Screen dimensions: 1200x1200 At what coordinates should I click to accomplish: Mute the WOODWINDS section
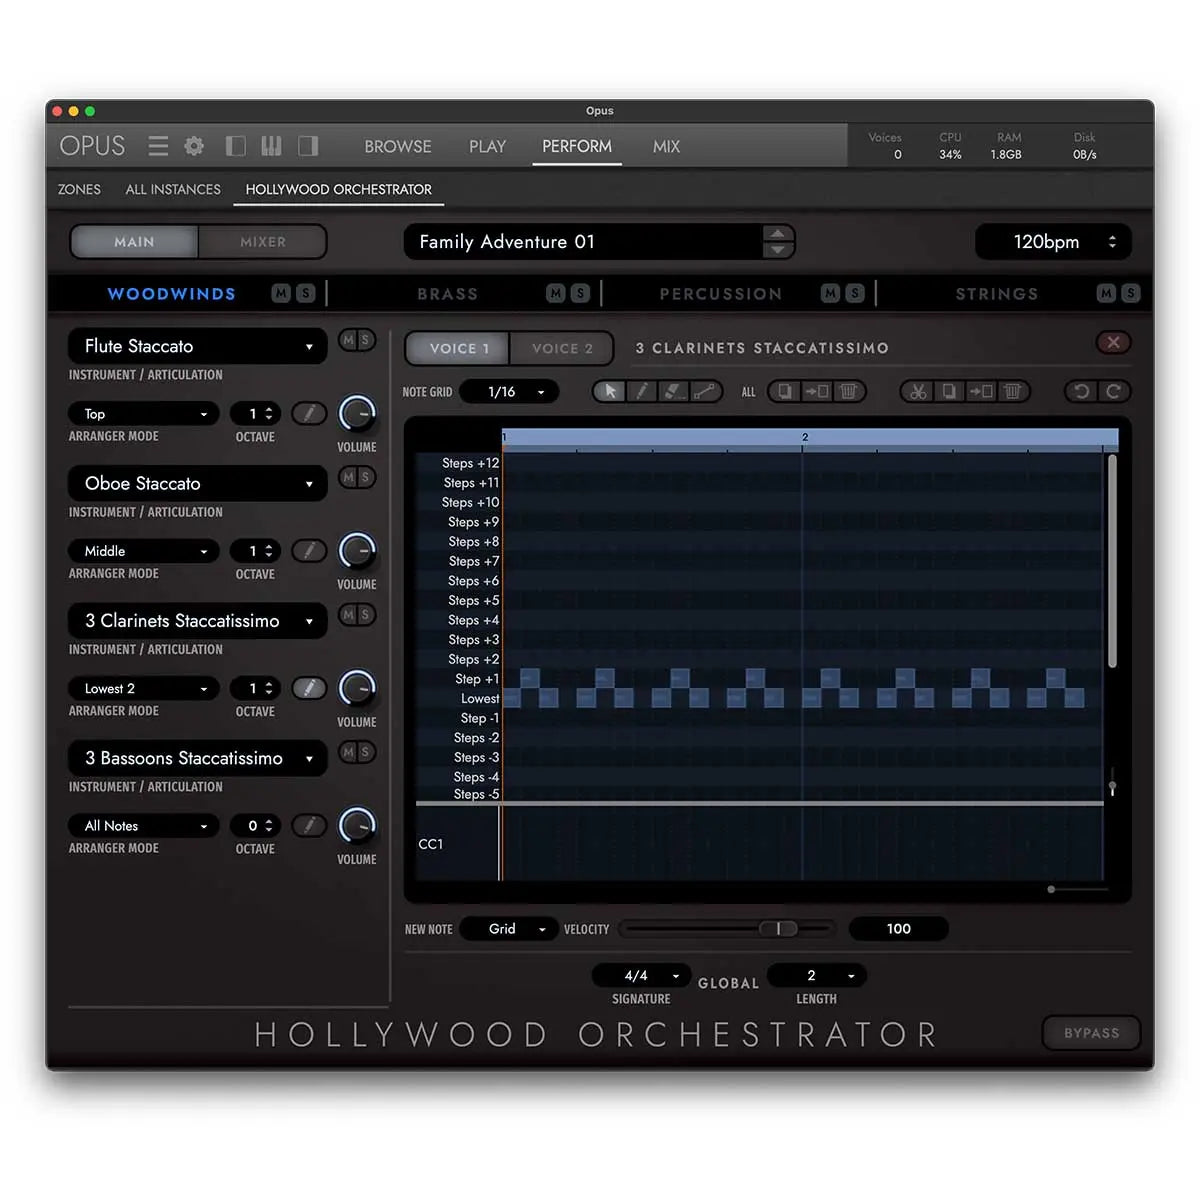[x=282, y=293]
